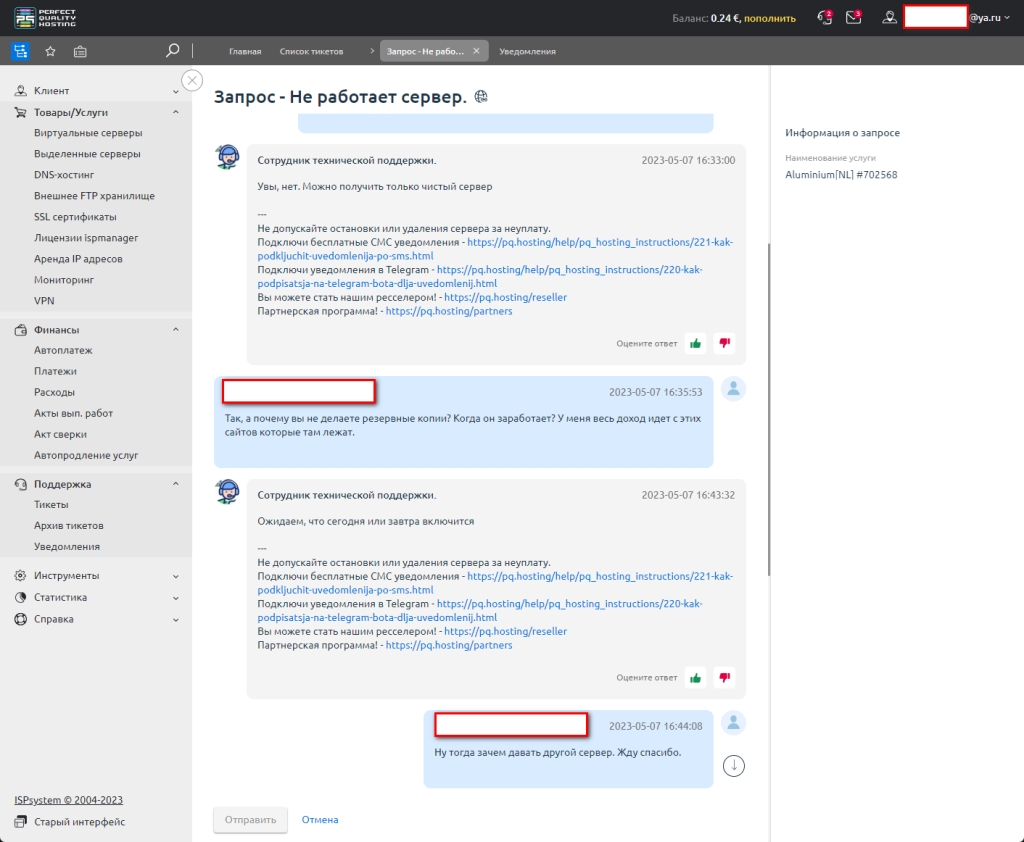Open the briefcase icon in toolbar
Screen dimensions: 1024x842
(80, 51)
